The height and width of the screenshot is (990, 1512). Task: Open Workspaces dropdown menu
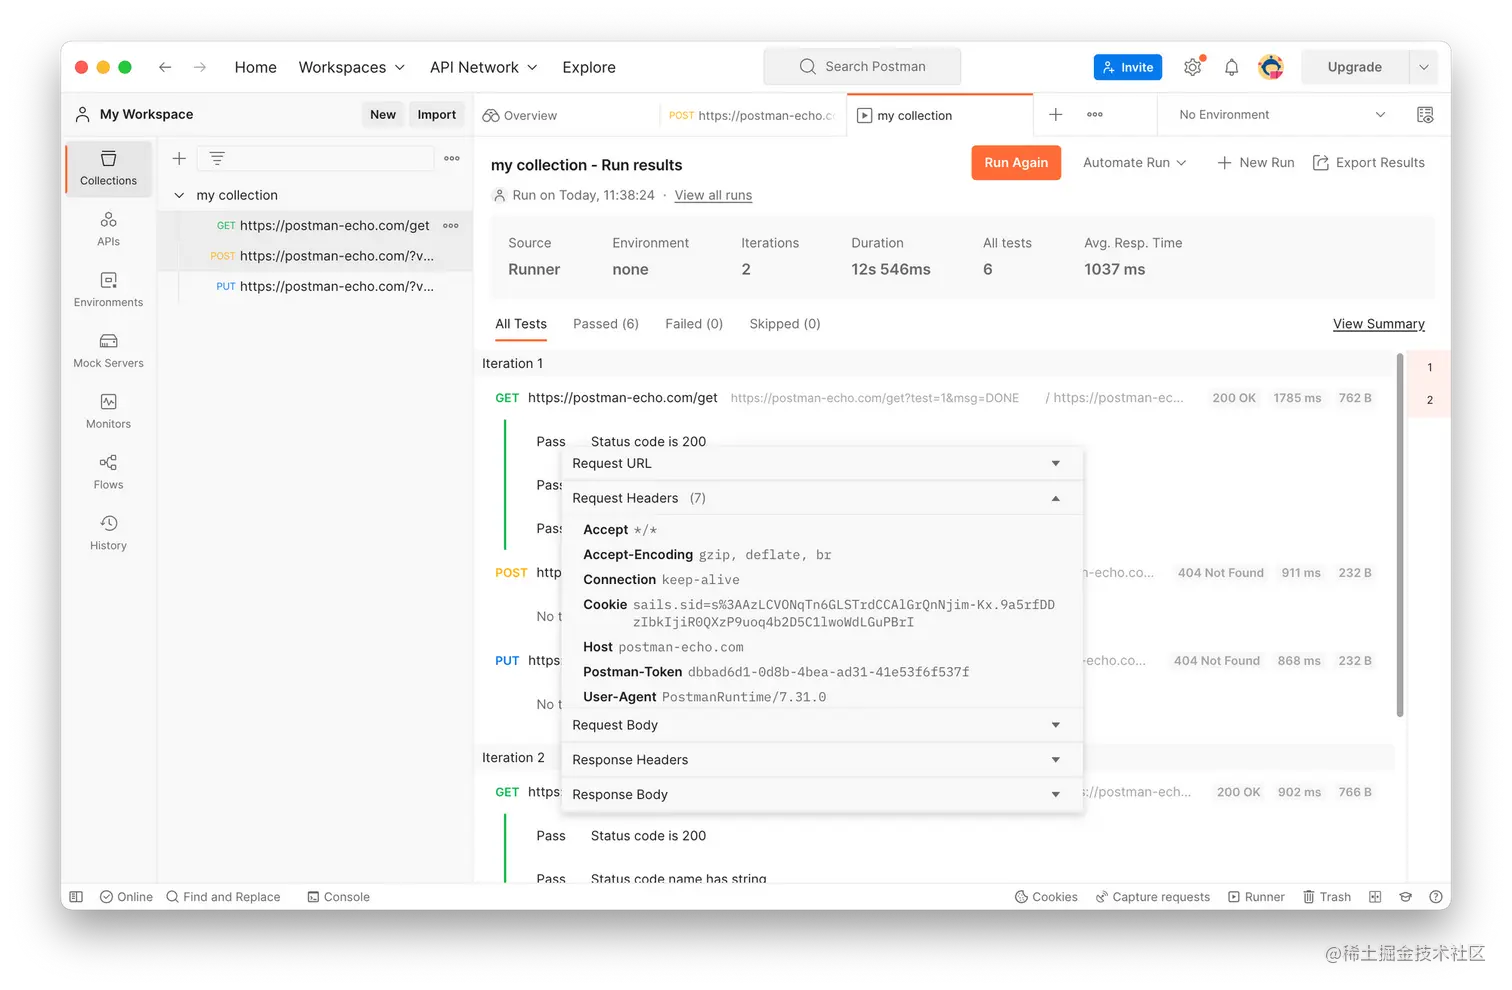pyautogui.click(x=352, y=67)
